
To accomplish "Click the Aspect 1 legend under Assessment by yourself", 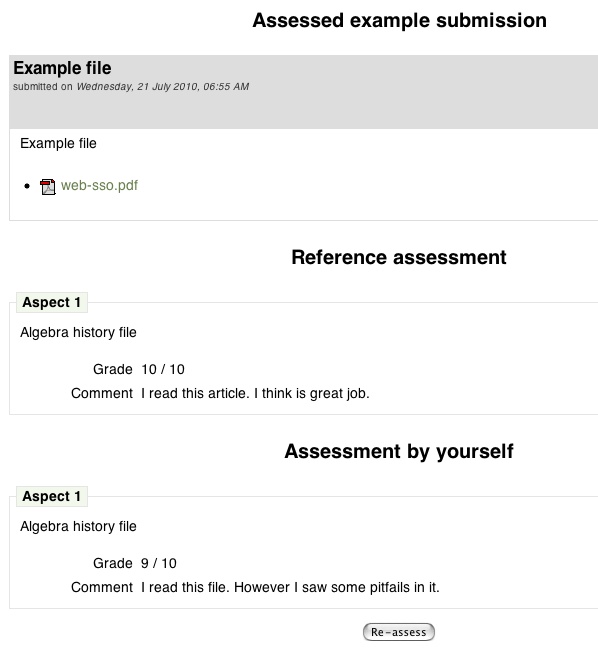I will click(52, 496).
